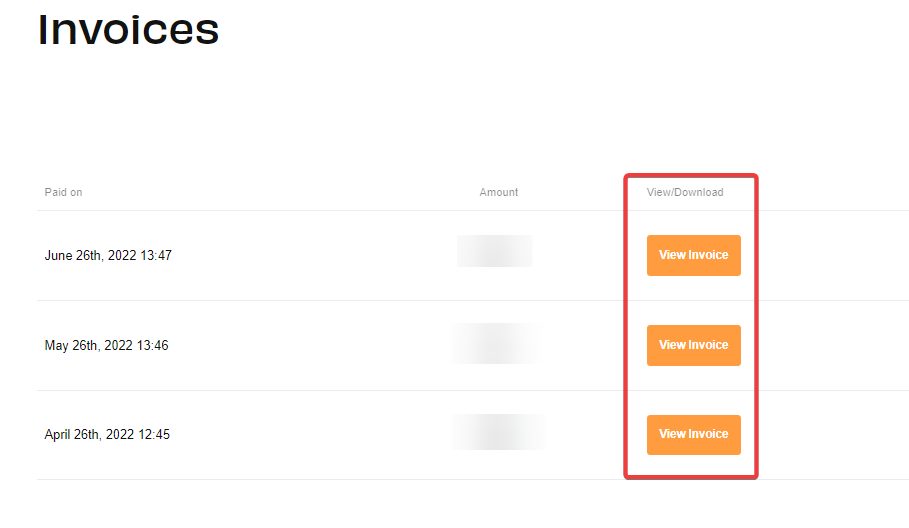Click the 12:45 payment time

pyautogui.click(x=153, y=436)
